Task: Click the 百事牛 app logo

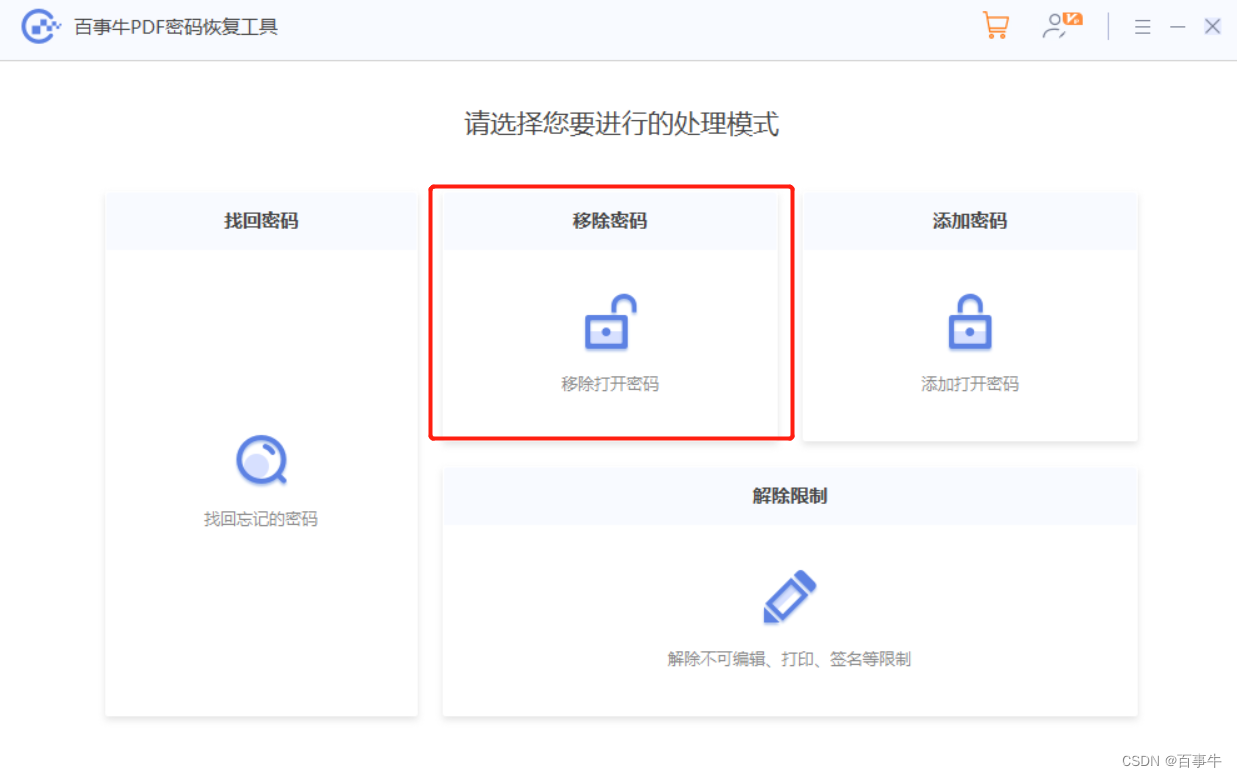Action: [x=41, y=27]
